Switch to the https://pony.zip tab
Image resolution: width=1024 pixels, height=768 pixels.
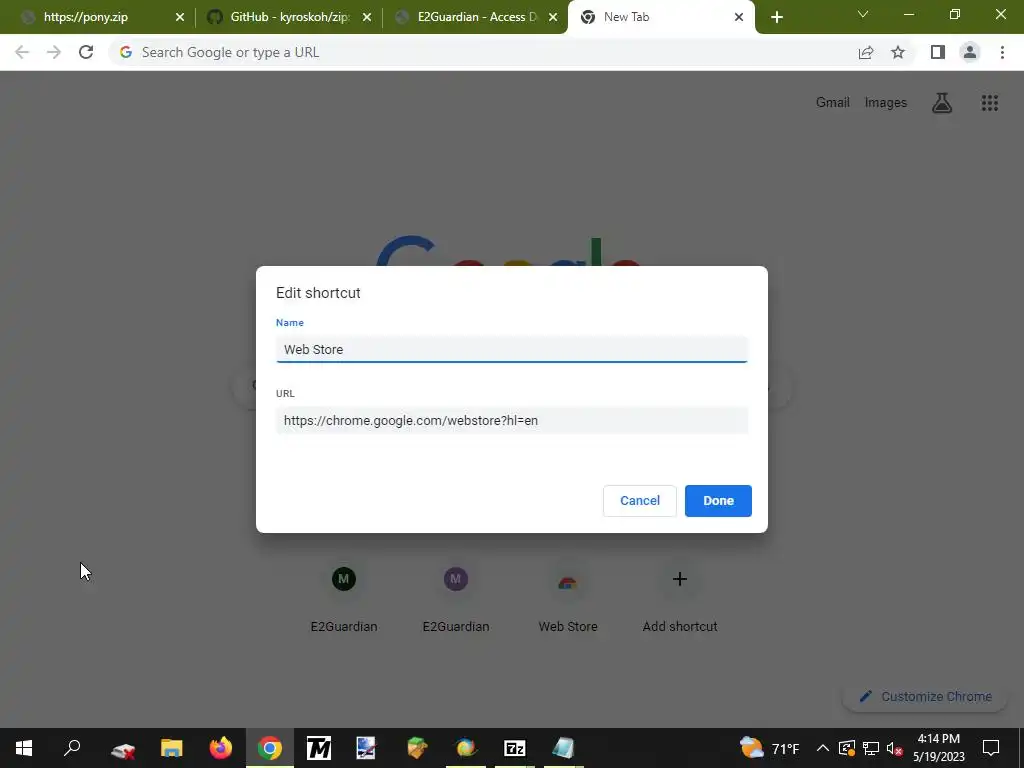[86, 17]
